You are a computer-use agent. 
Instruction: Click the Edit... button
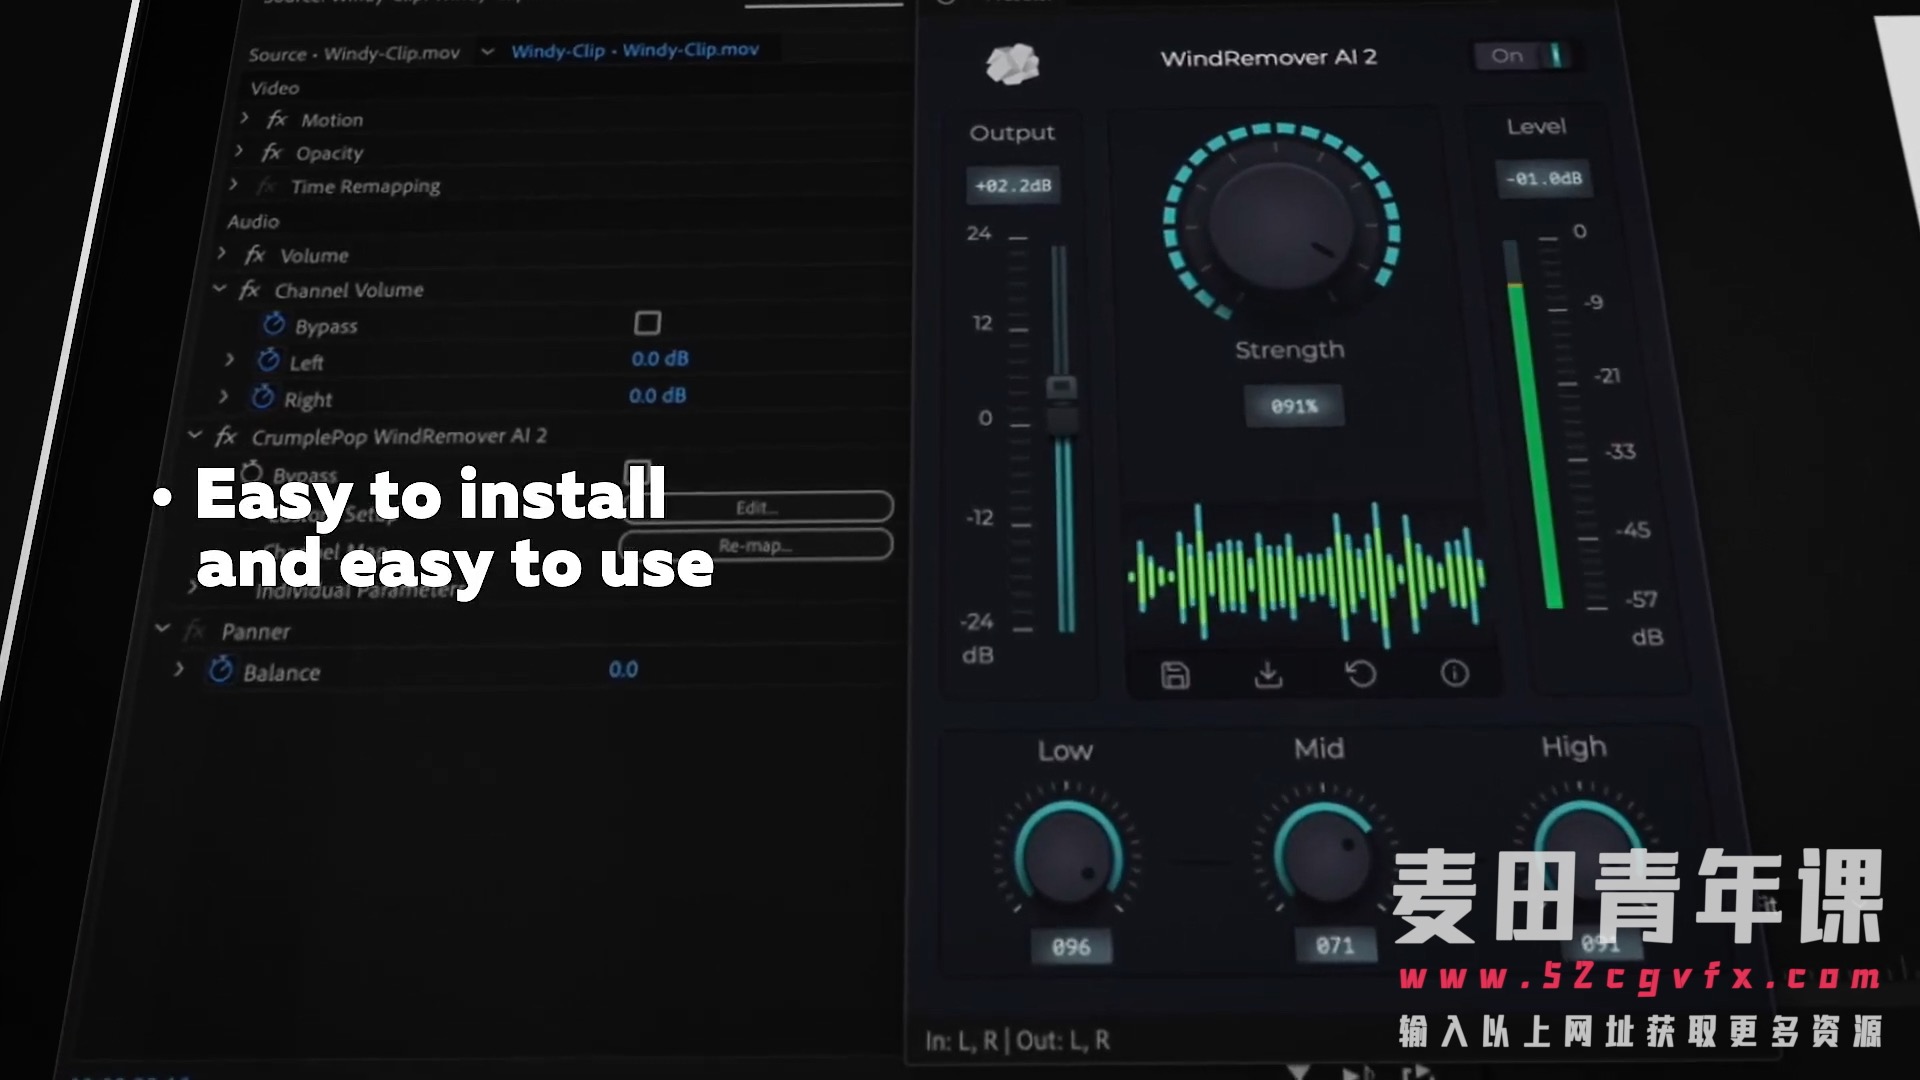point(757,507)
